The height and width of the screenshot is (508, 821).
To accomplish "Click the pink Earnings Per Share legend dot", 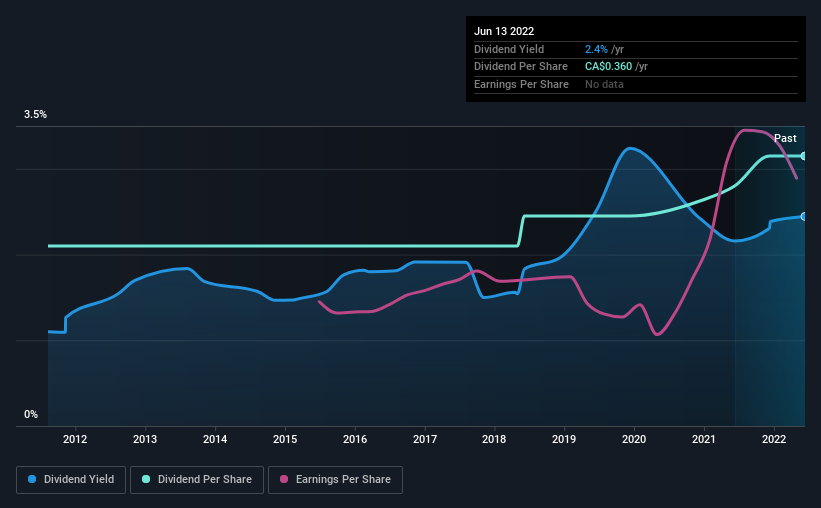I will [284, 479].
